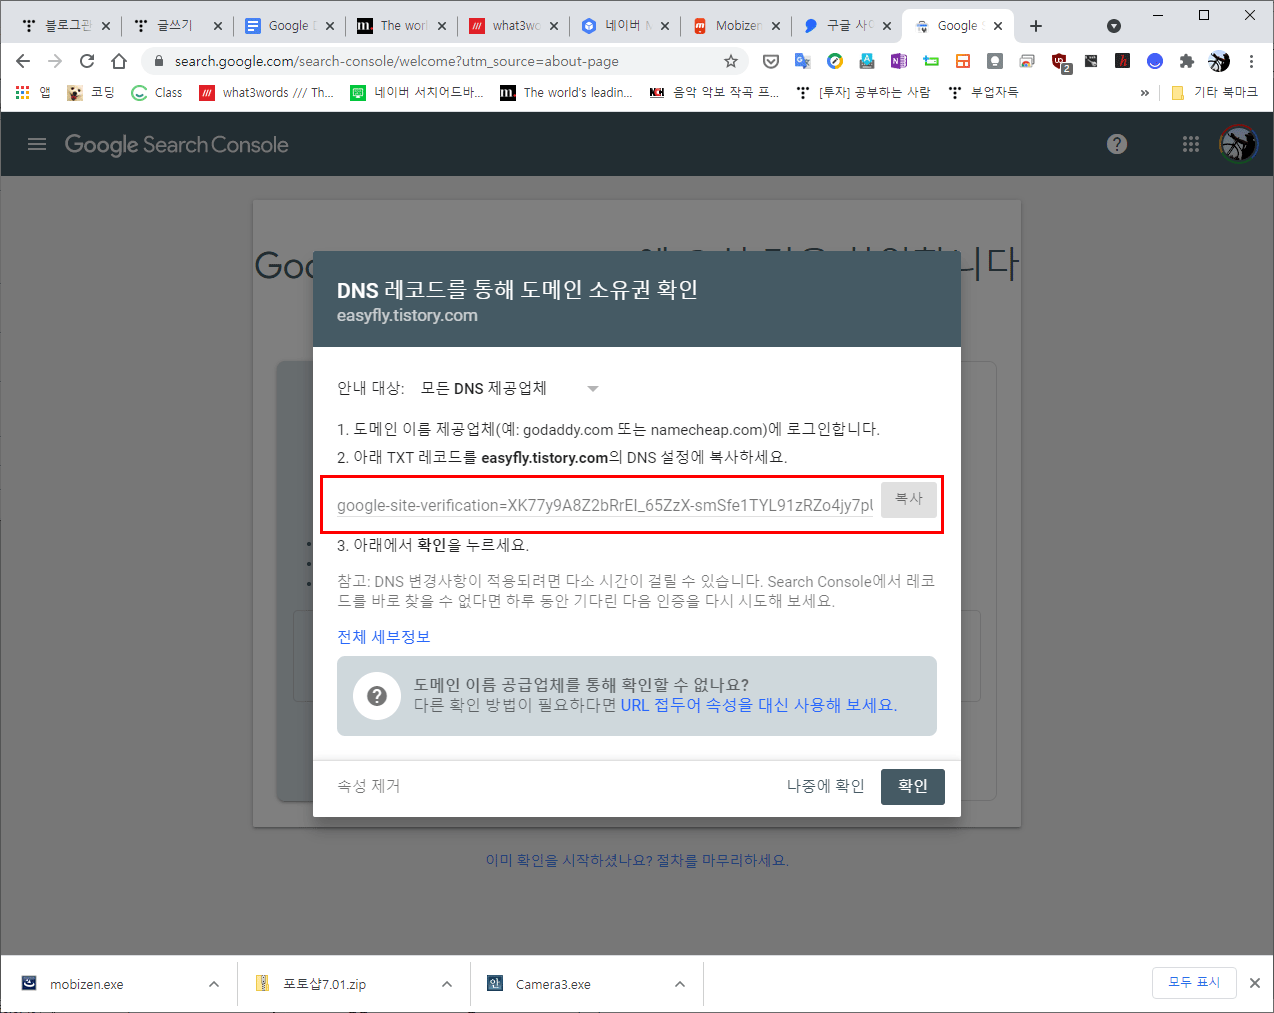Use the URL 접두어 속성 link instead
The height and width of the screenshot is (1013, 1274).
[759, 705]
